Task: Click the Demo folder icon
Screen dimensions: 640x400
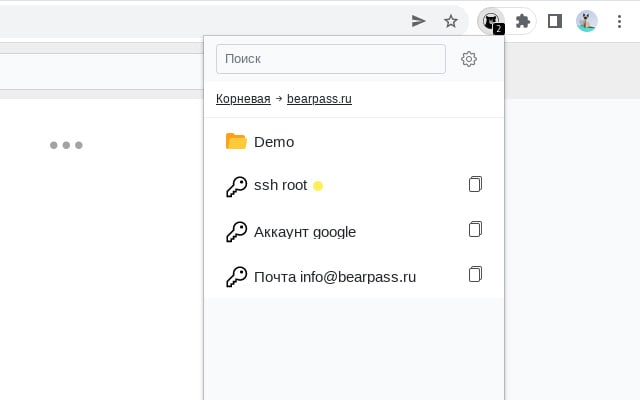Action: pyautogui.click(x=236, y=141)
